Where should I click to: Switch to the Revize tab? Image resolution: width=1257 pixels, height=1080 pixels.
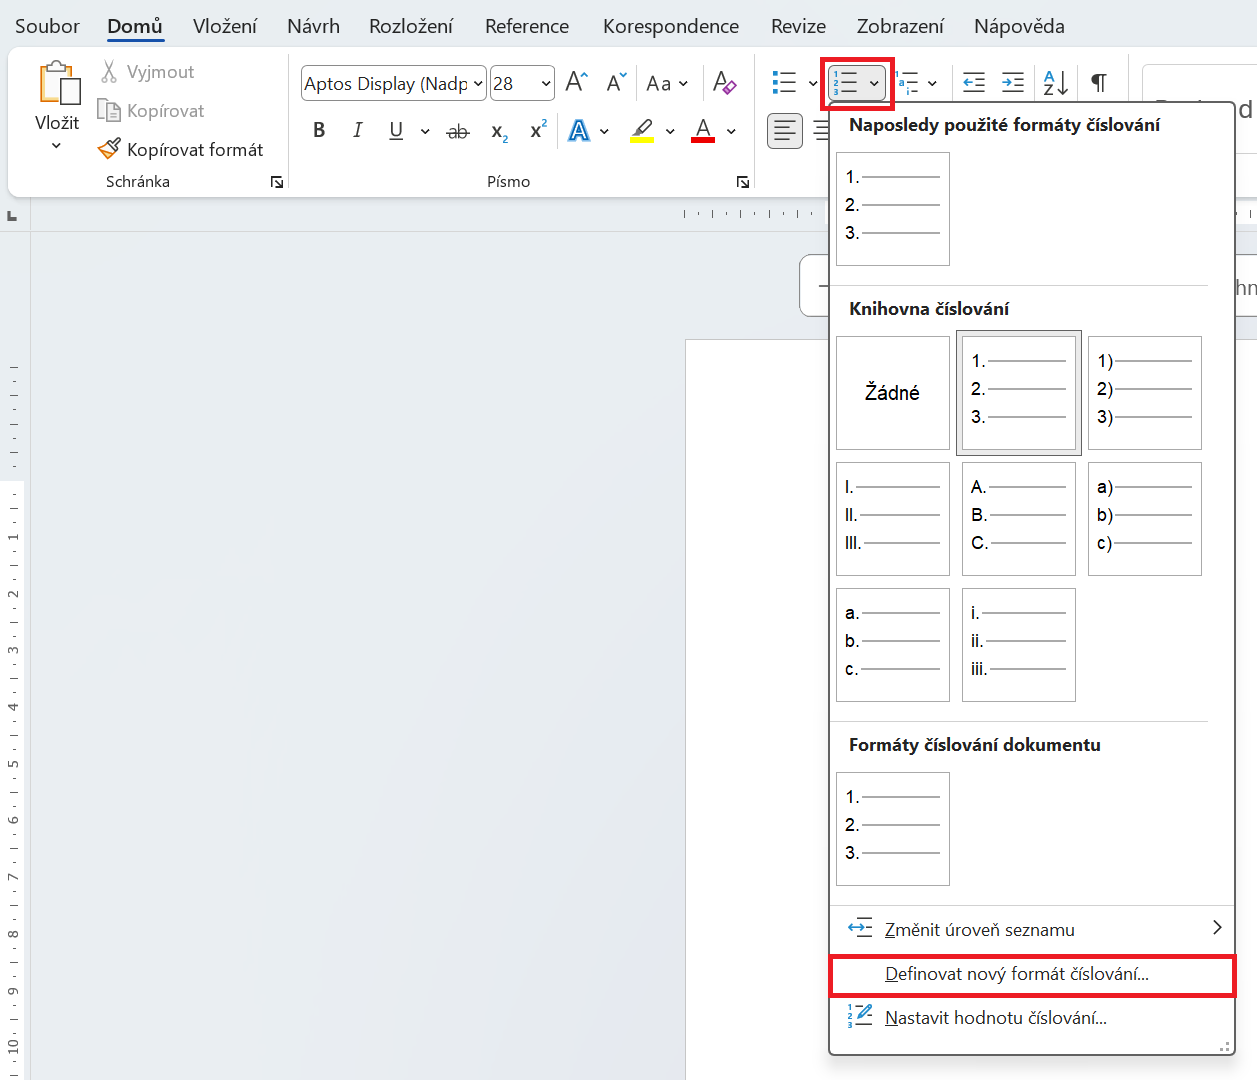click(798, 26)
